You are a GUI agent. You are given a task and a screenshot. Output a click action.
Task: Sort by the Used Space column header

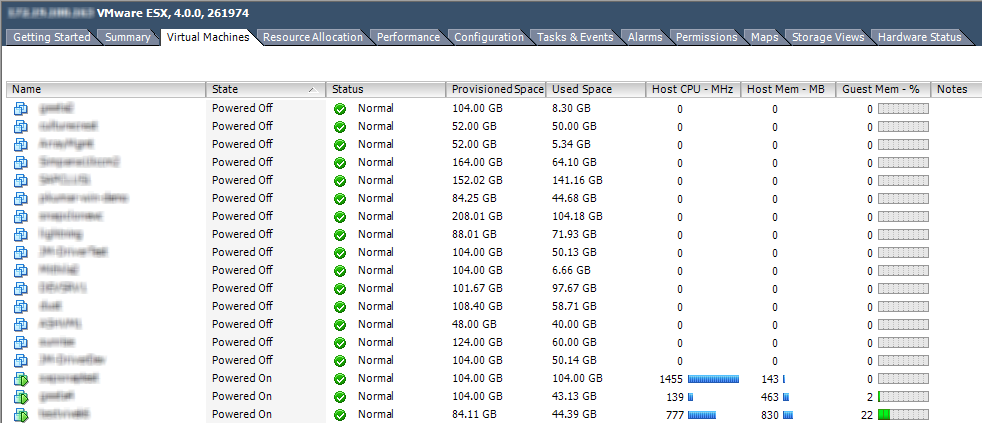(596, 90)
